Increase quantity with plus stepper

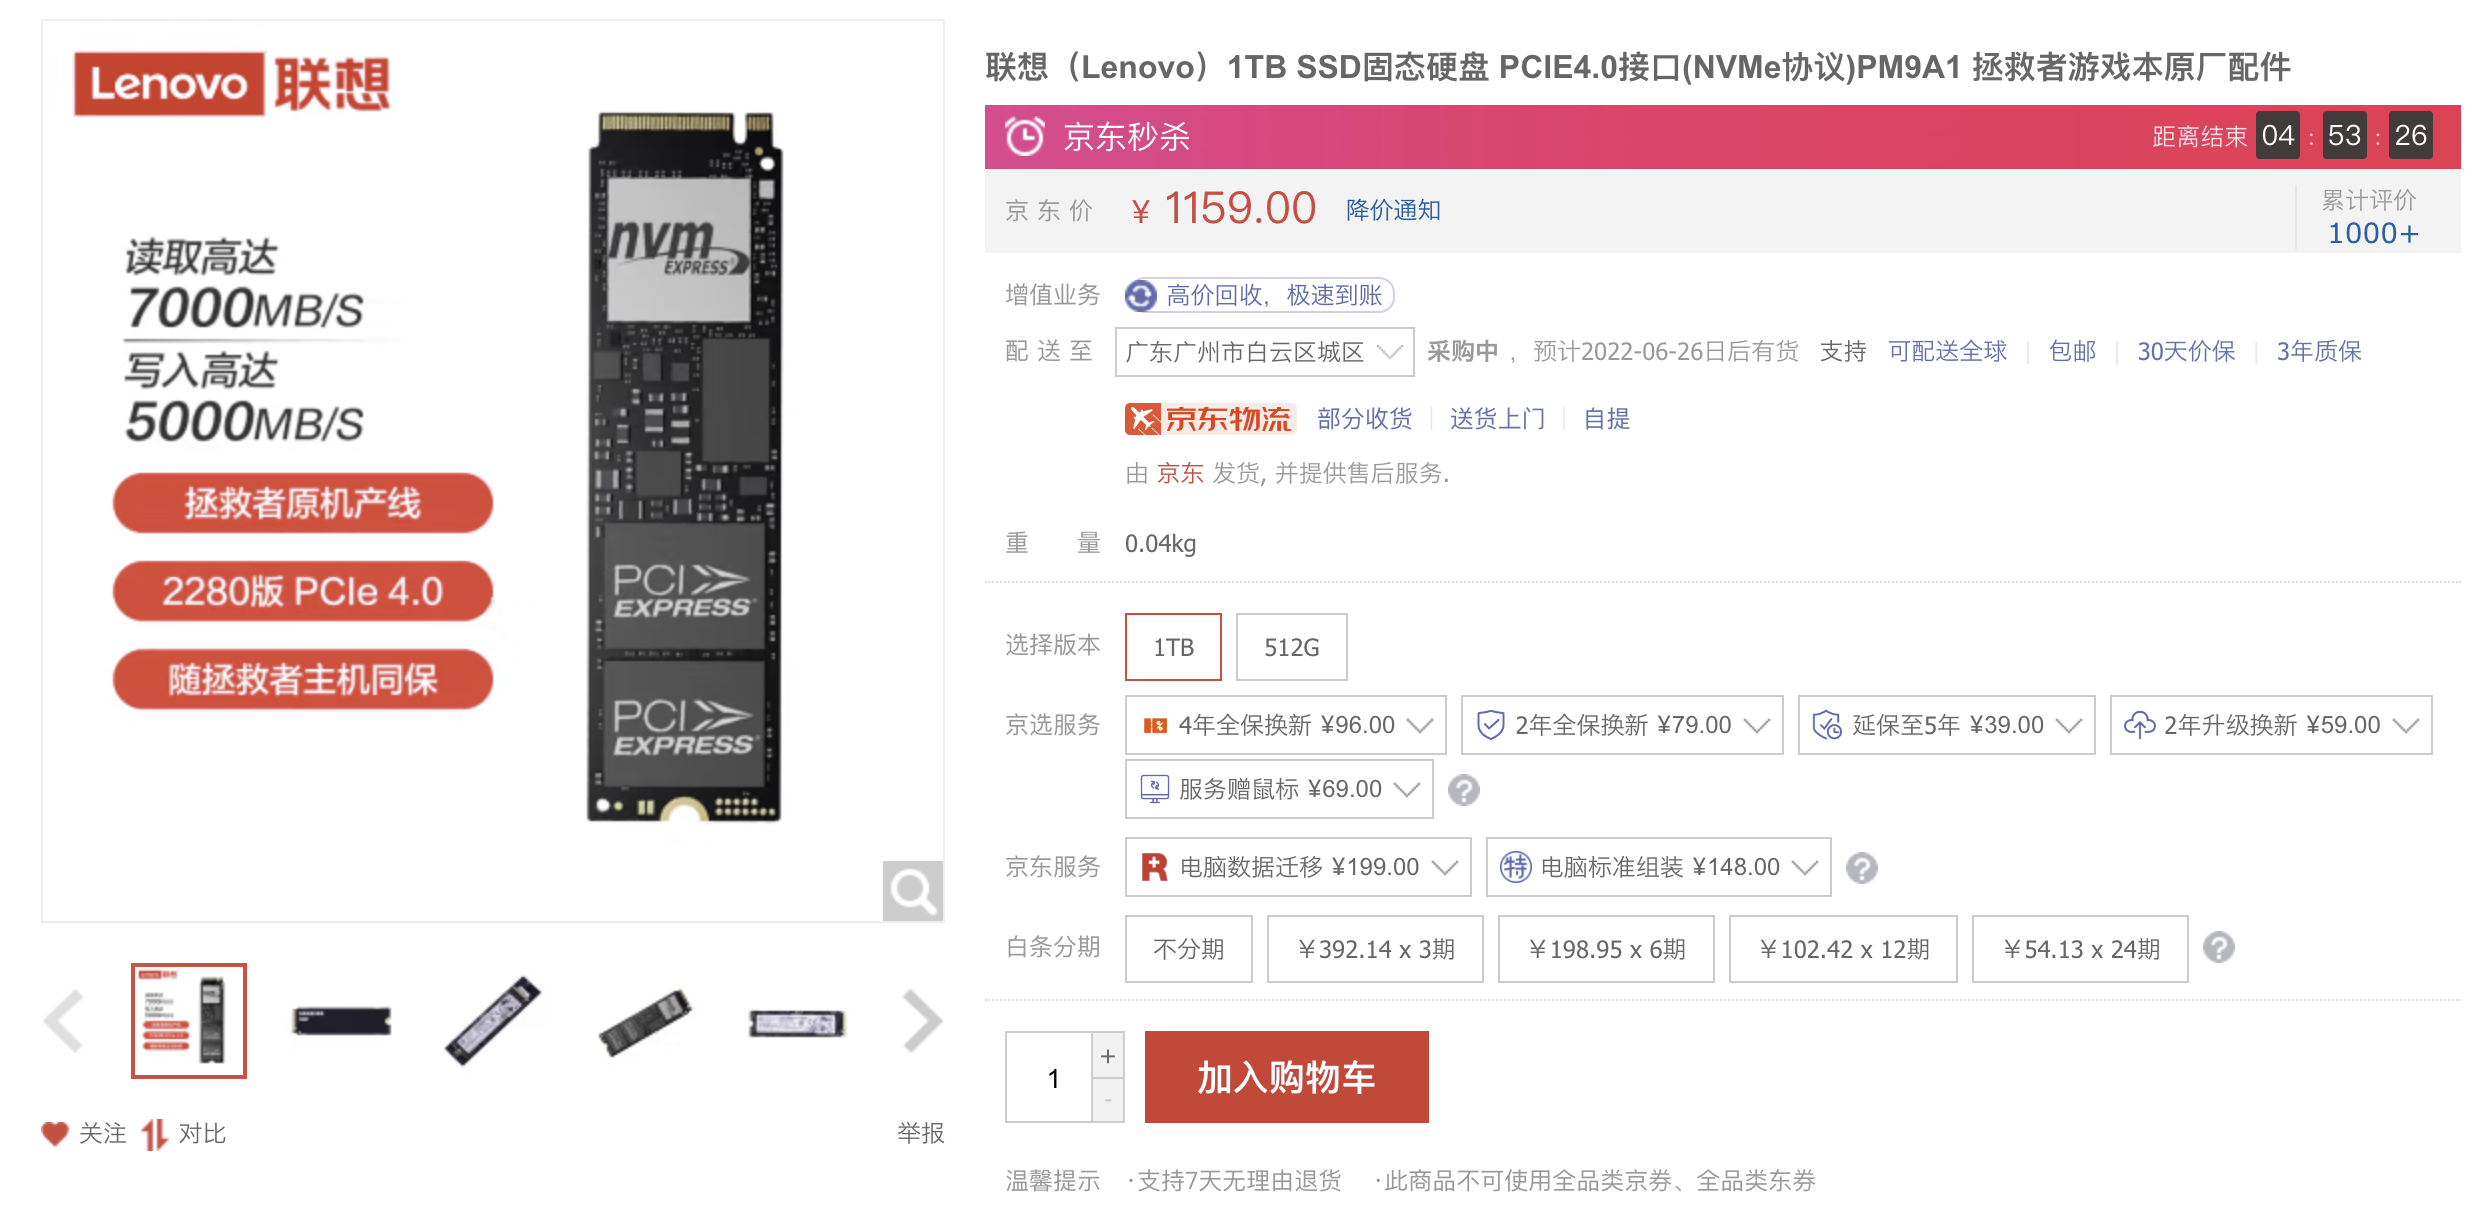point(1108,1055)
